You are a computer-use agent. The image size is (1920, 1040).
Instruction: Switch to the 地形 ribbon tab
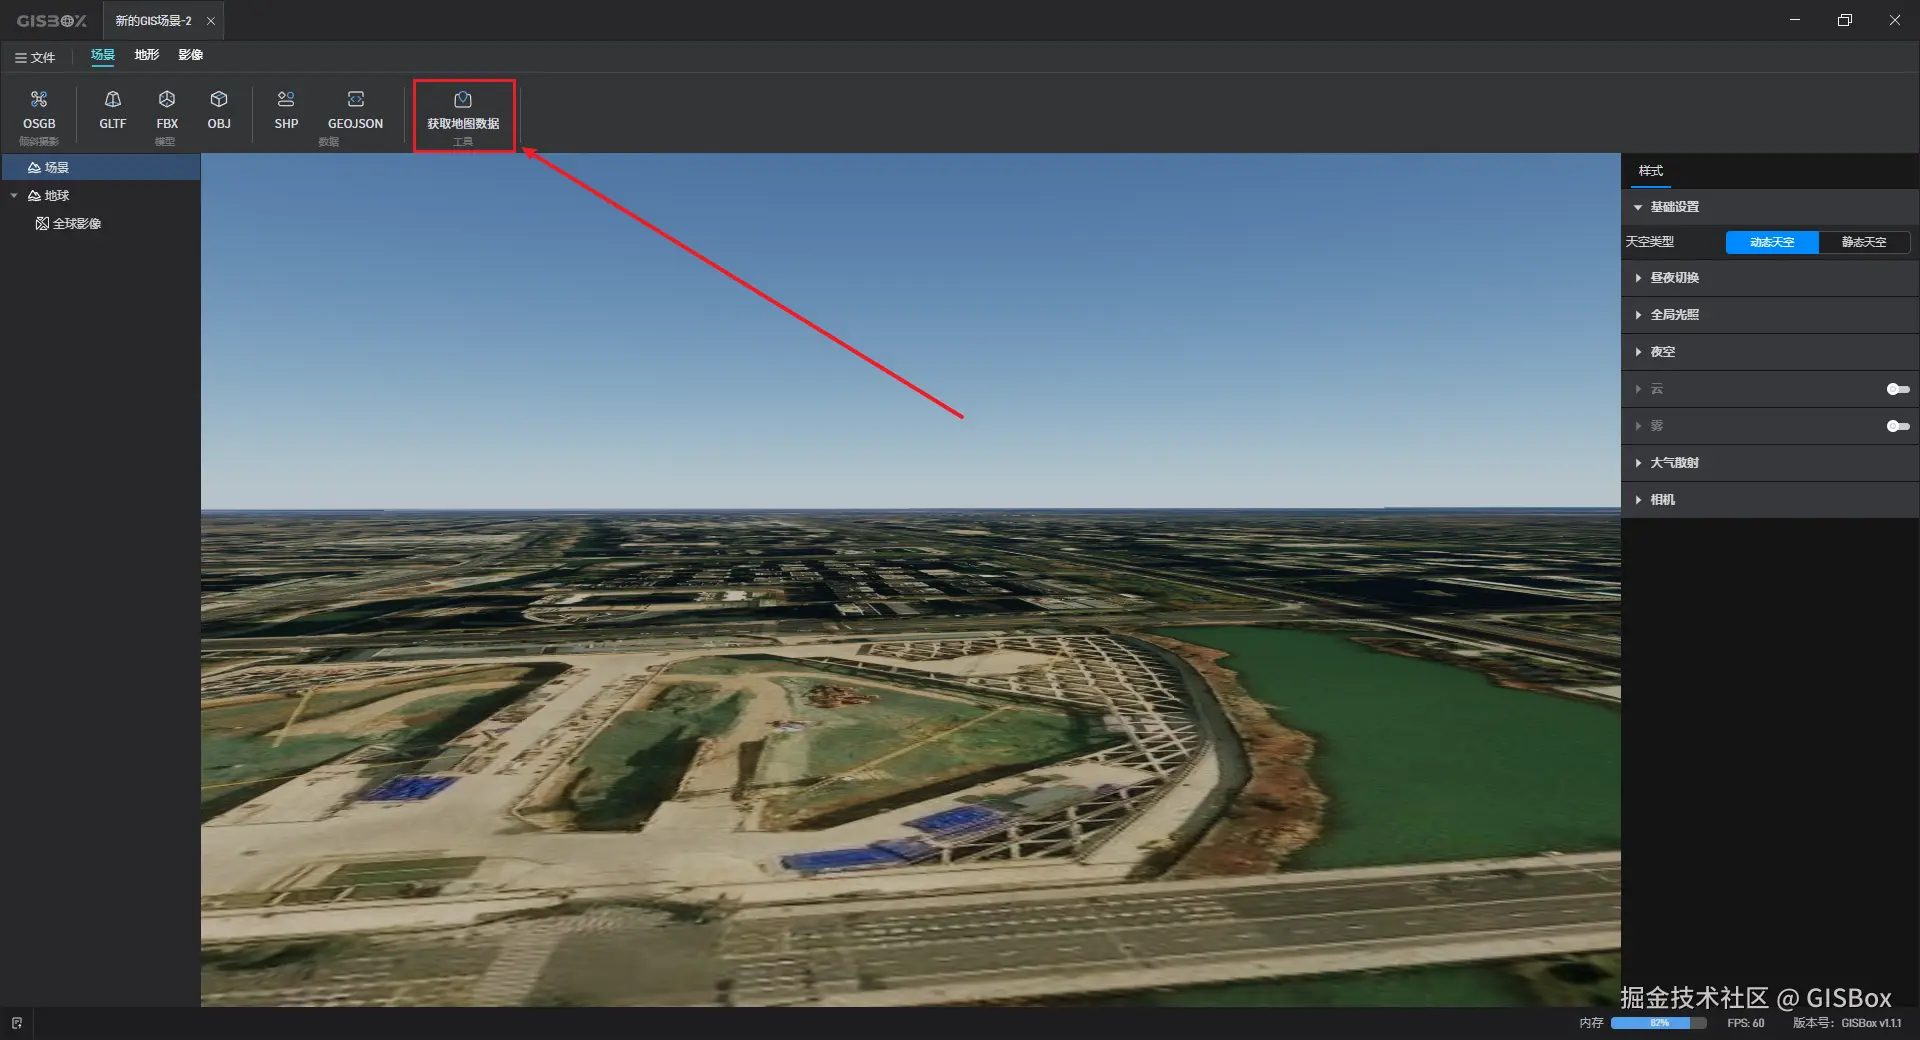(x=147, y=55)
